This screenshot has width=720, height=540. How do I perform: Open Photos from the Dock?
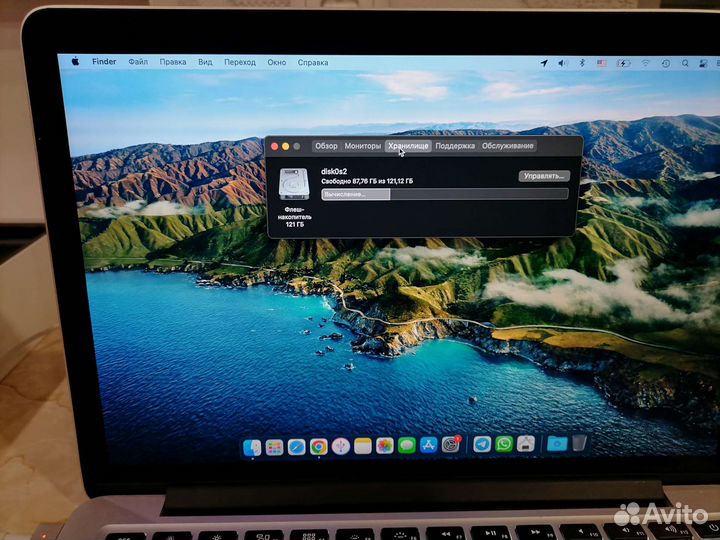pyautogui.click(x=384, y=445)
